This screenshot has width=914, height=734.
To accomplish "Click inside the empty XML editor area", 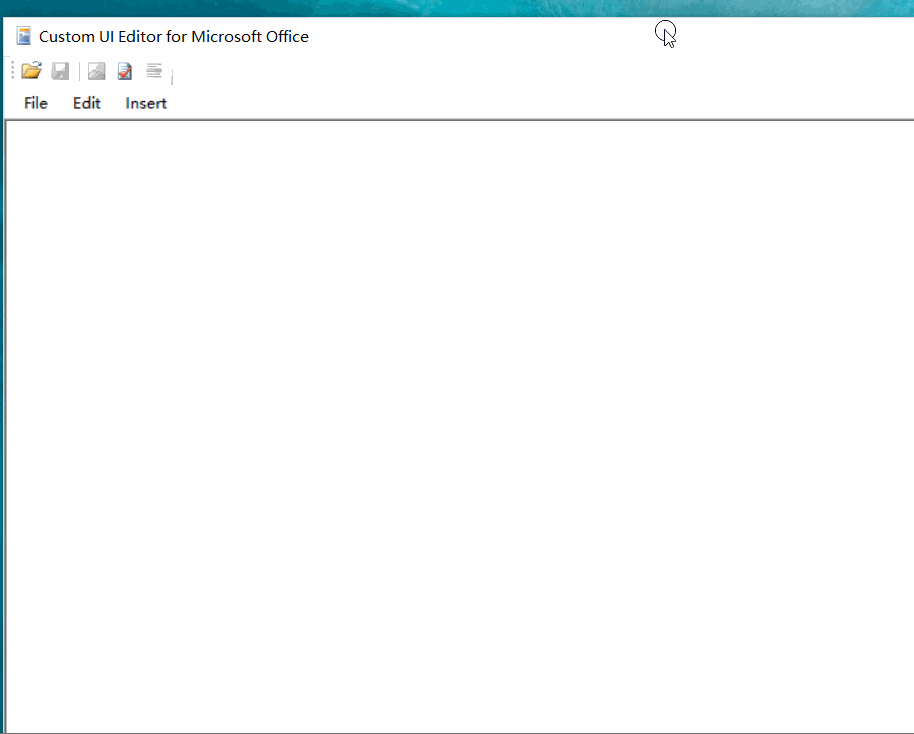I will click(460, 426).
